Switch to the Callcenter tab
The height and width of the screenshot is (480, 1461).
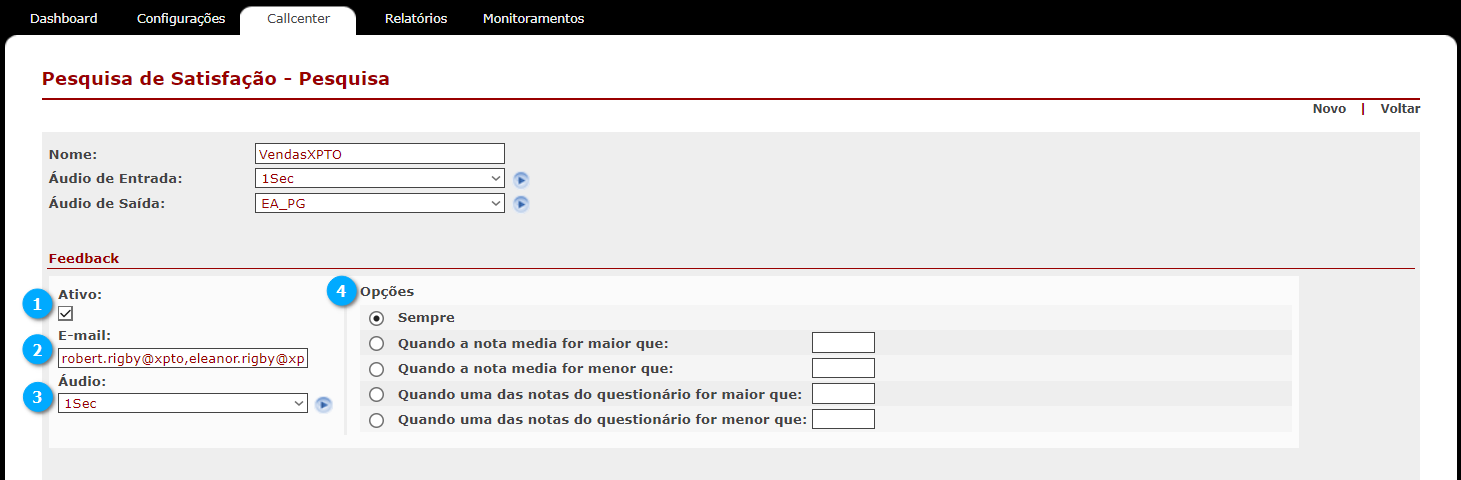(298, 19)
